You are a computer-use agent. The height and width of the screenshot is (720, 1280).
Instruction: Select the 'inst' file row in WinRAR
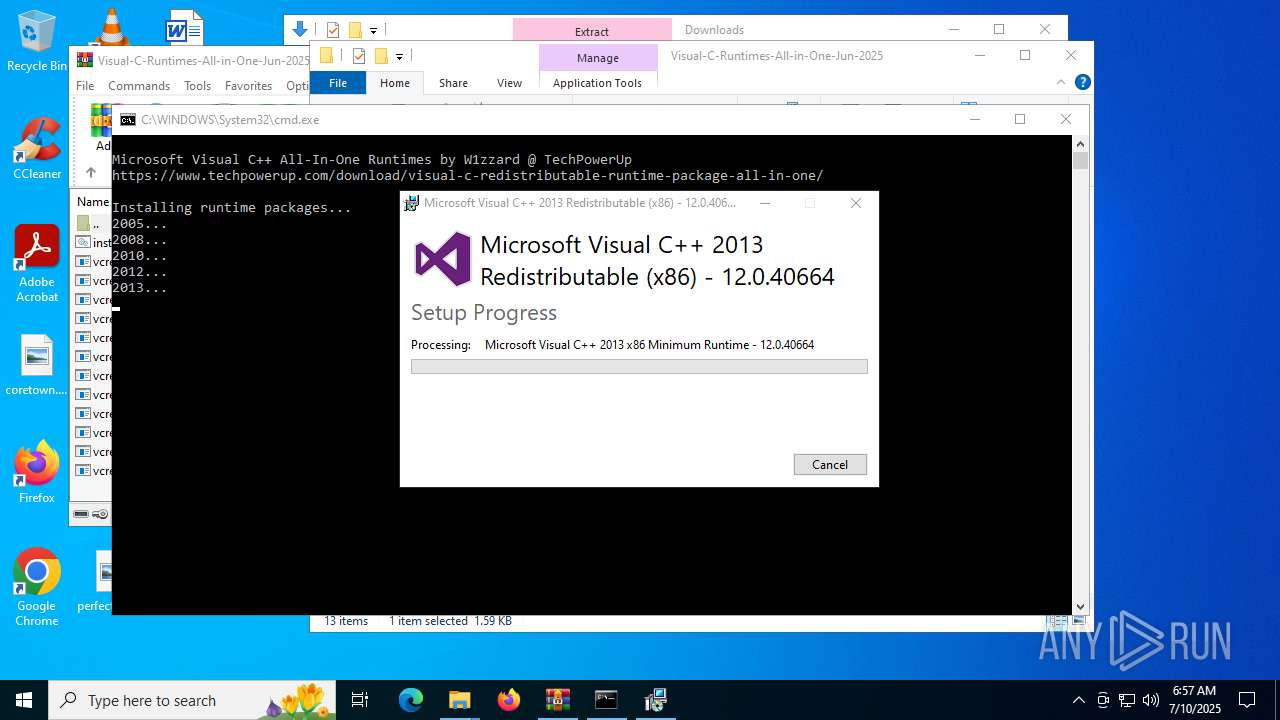92,243
